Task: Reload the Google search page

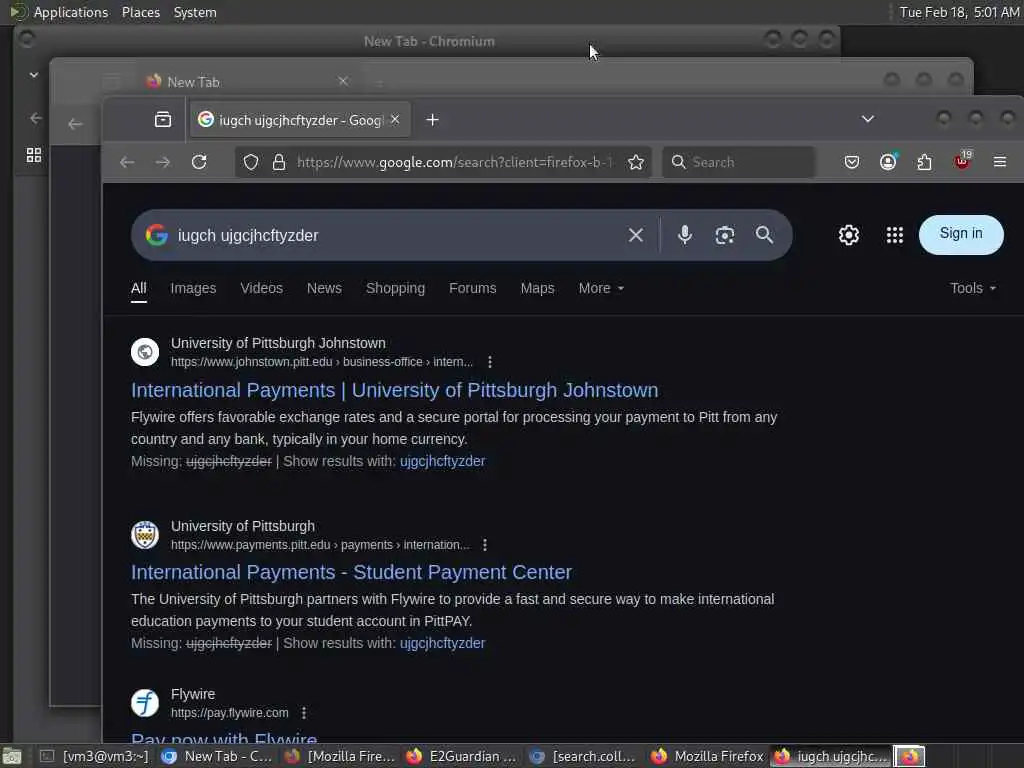Action: point(199,162)
